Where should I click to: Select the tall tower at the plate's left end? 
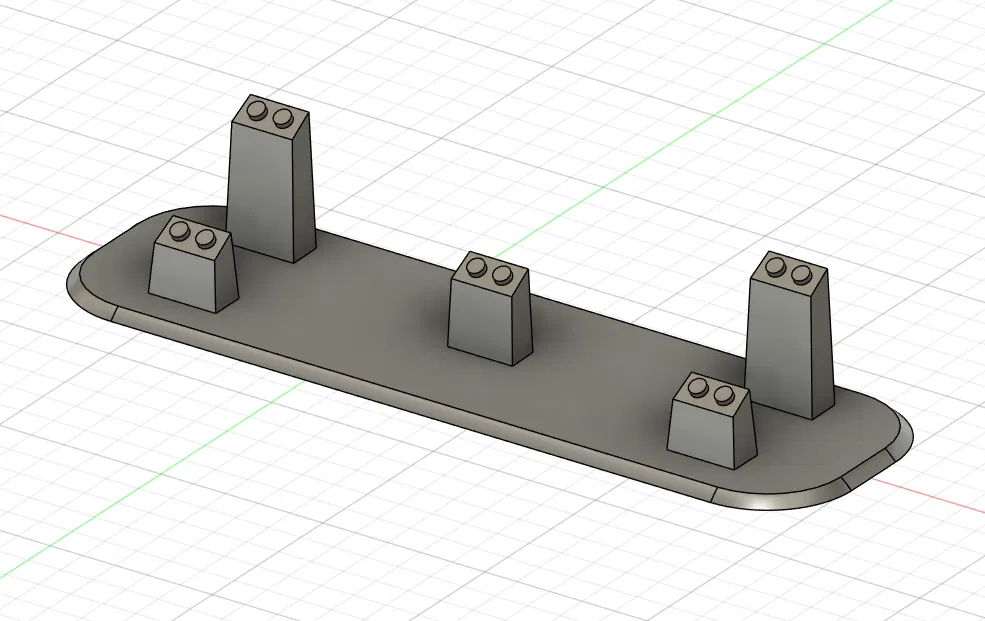point(270,179)
